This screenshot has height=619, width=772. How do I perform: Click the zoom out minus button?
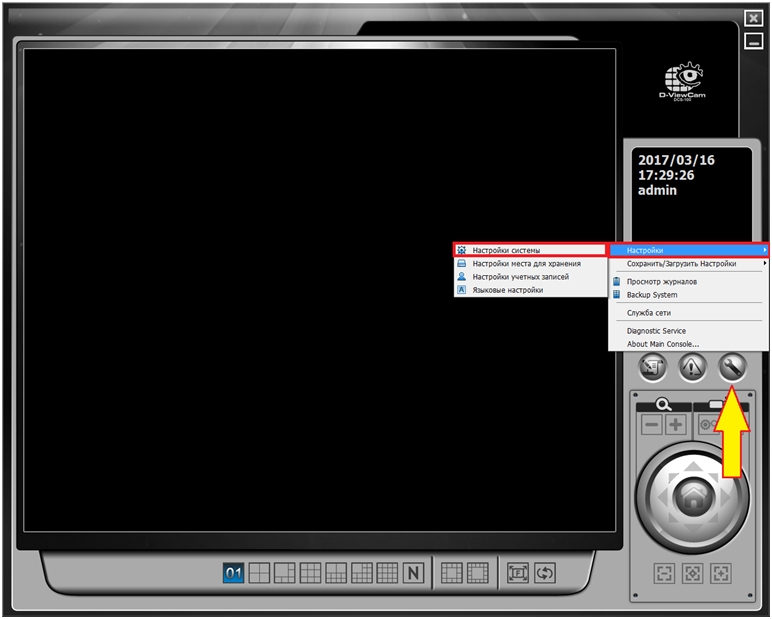[x=652, y=425]
